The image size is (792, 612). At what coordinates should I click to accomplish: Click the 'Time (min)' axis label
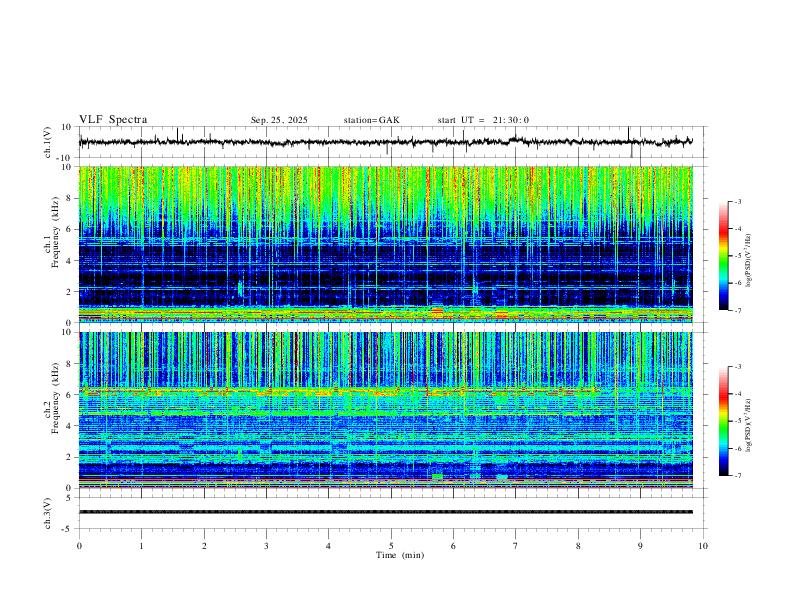tap(400, 555)
